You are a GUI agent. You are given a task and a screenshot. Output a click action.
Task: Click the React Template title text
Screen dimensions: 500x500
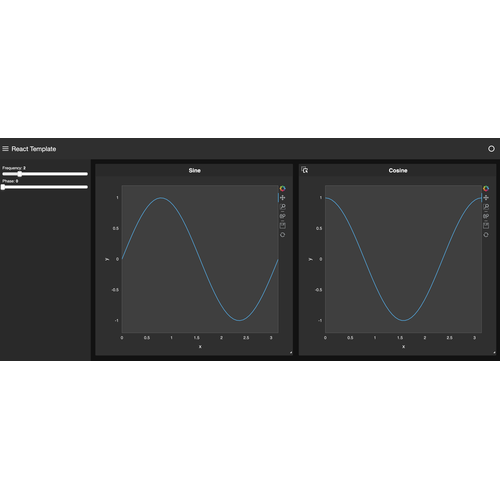[x=34, y=149]
